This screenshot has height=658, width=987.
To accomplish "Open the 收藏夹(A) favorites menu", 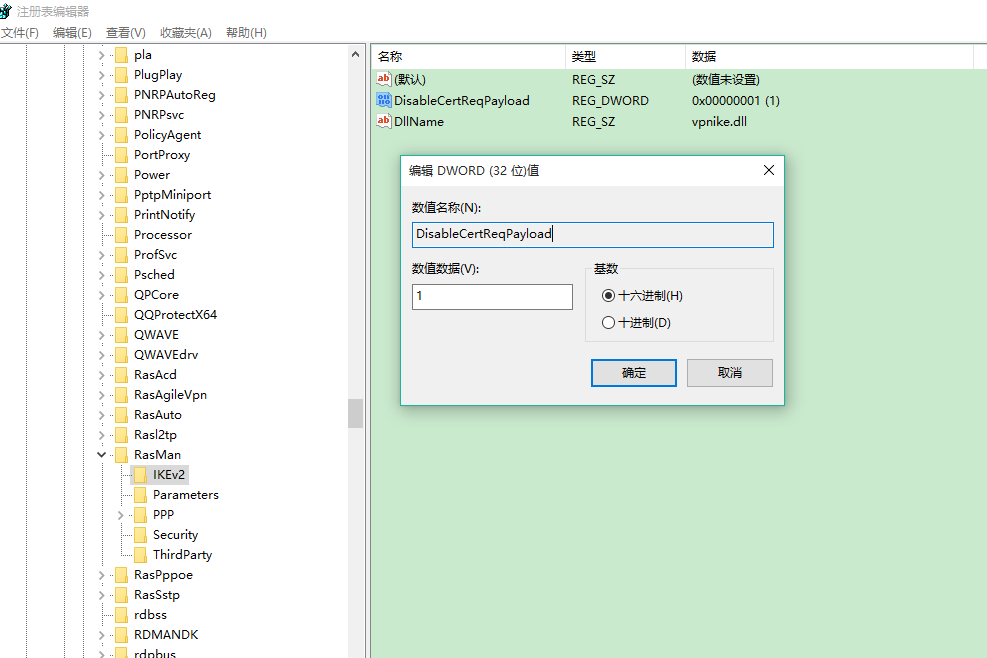I will [186, 33].
